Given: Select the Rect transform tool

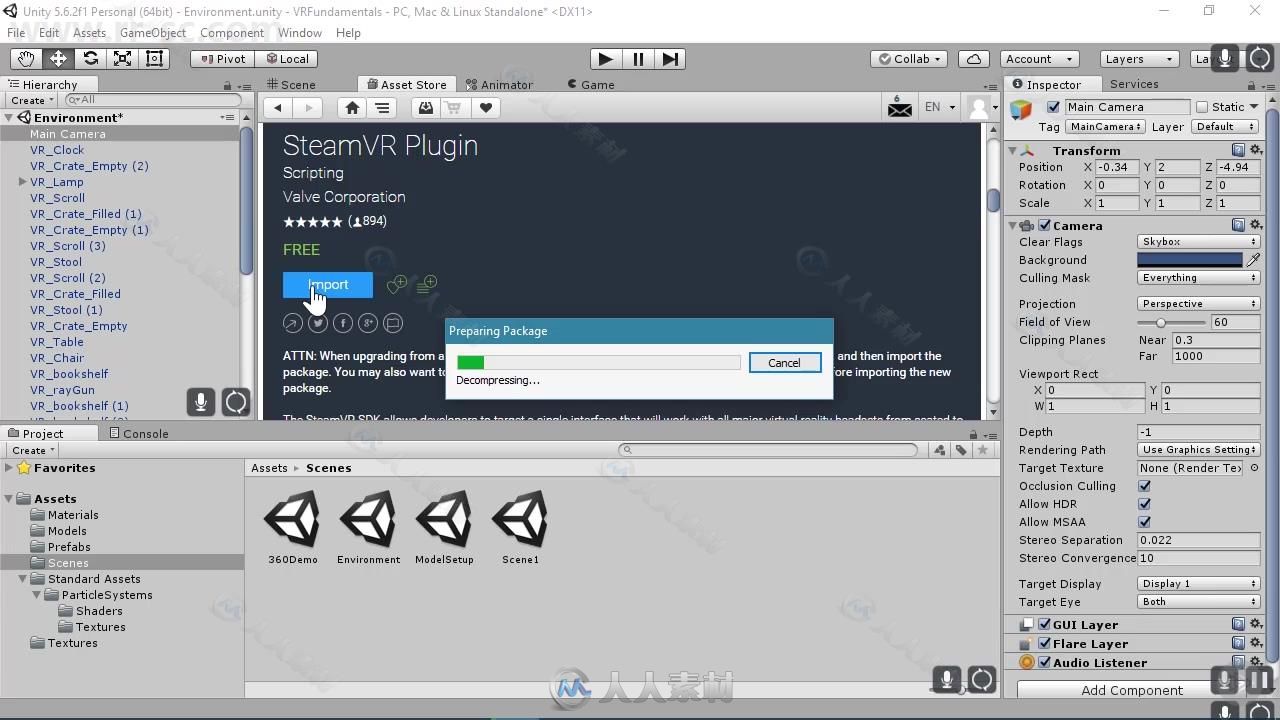Looking at the screenshot, I should [x=154, y=59].
